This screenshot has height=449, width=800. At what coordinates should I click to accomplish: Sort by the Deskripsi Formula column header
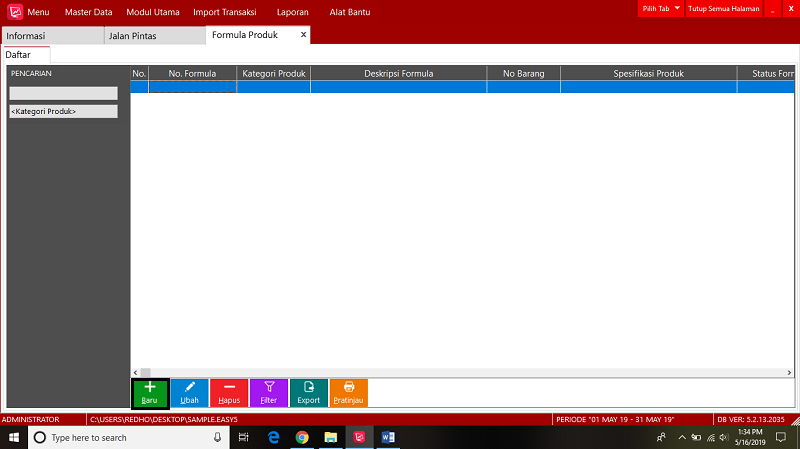tap(398, 73)
